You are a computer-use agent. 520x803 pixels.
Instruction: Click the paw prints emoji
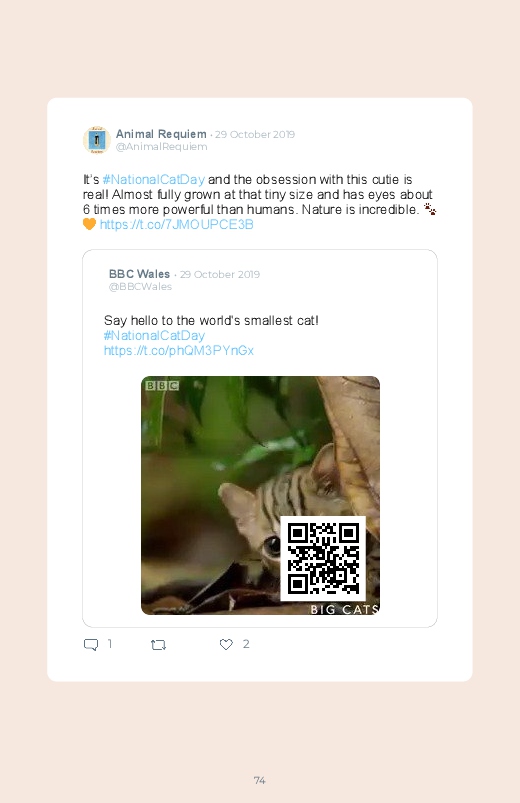coord(430,209)
